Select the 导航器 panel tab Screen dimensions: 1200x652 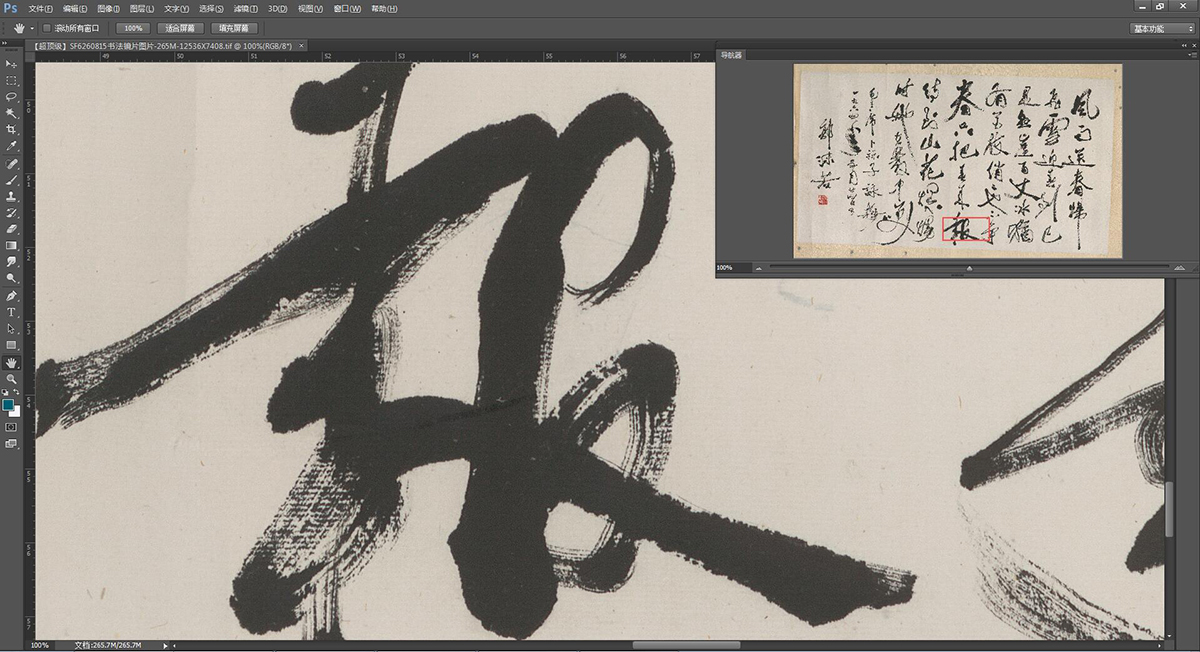(x=732, y=54)
